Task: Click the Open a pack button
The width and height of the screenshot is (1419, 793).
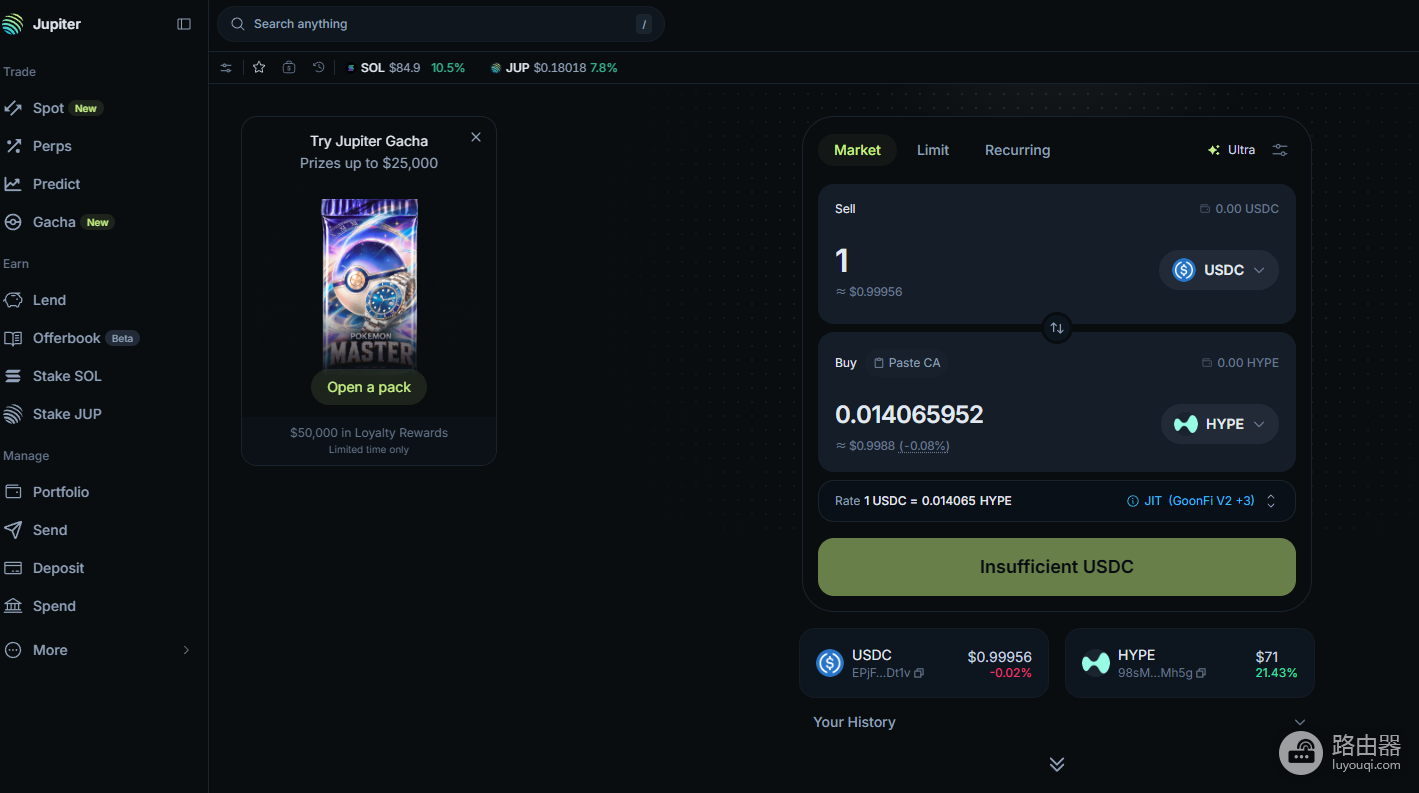Action: click(x=369, y=387)
